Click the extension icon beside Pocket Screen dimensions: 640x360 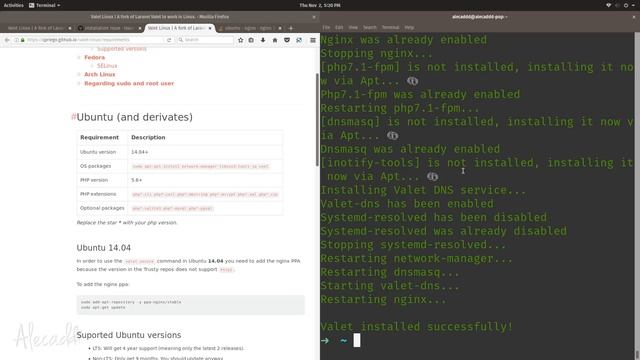tap(299, 40)
